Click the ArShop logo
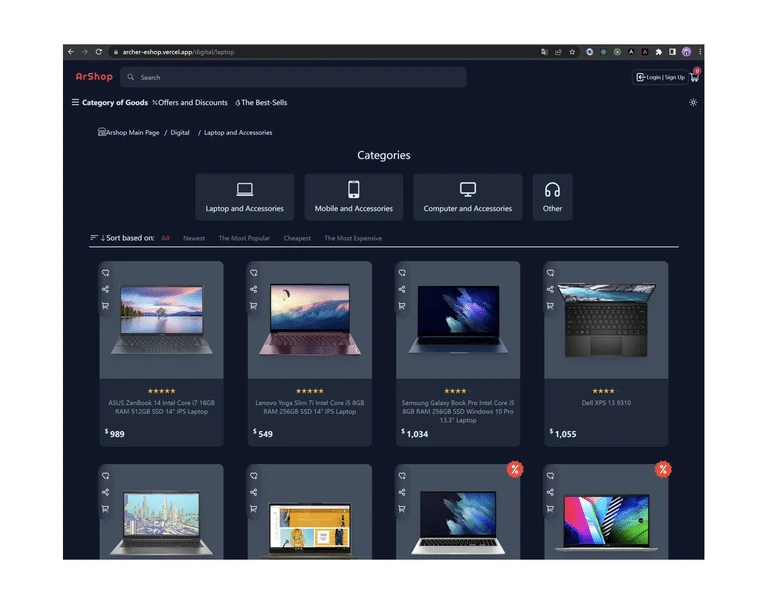The width and height of the screenshot is (762, 613). 94,77
